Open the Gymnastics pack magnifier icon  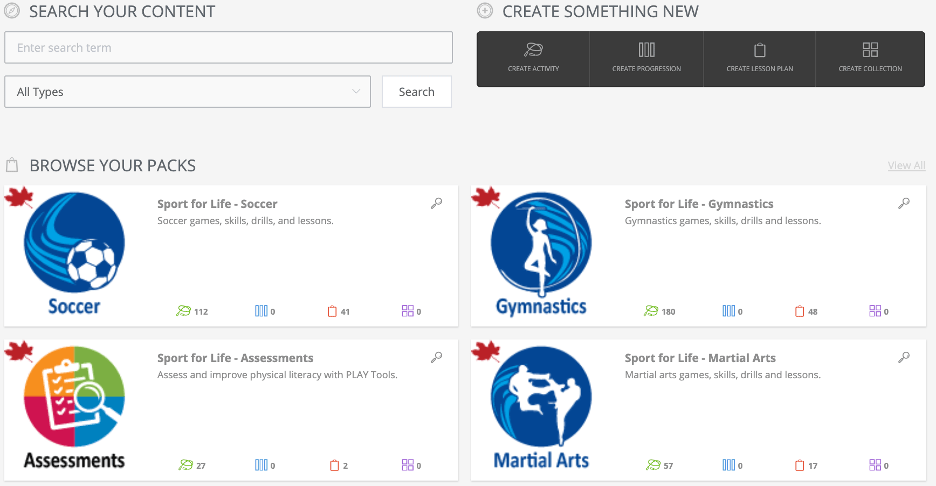click(x=904, y=204)
